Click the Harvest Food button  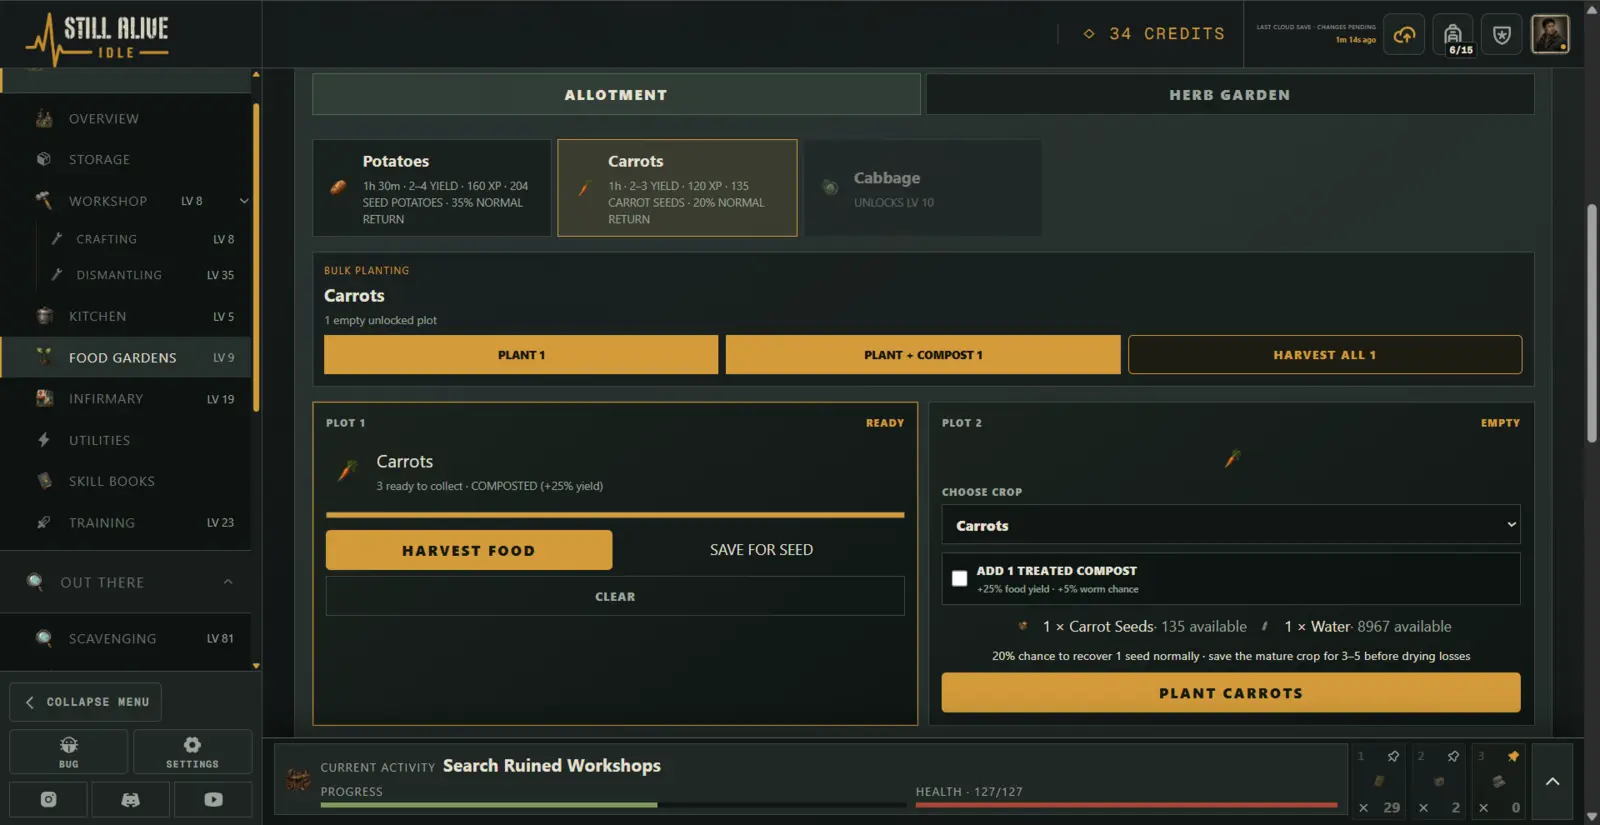click(469, 550)
